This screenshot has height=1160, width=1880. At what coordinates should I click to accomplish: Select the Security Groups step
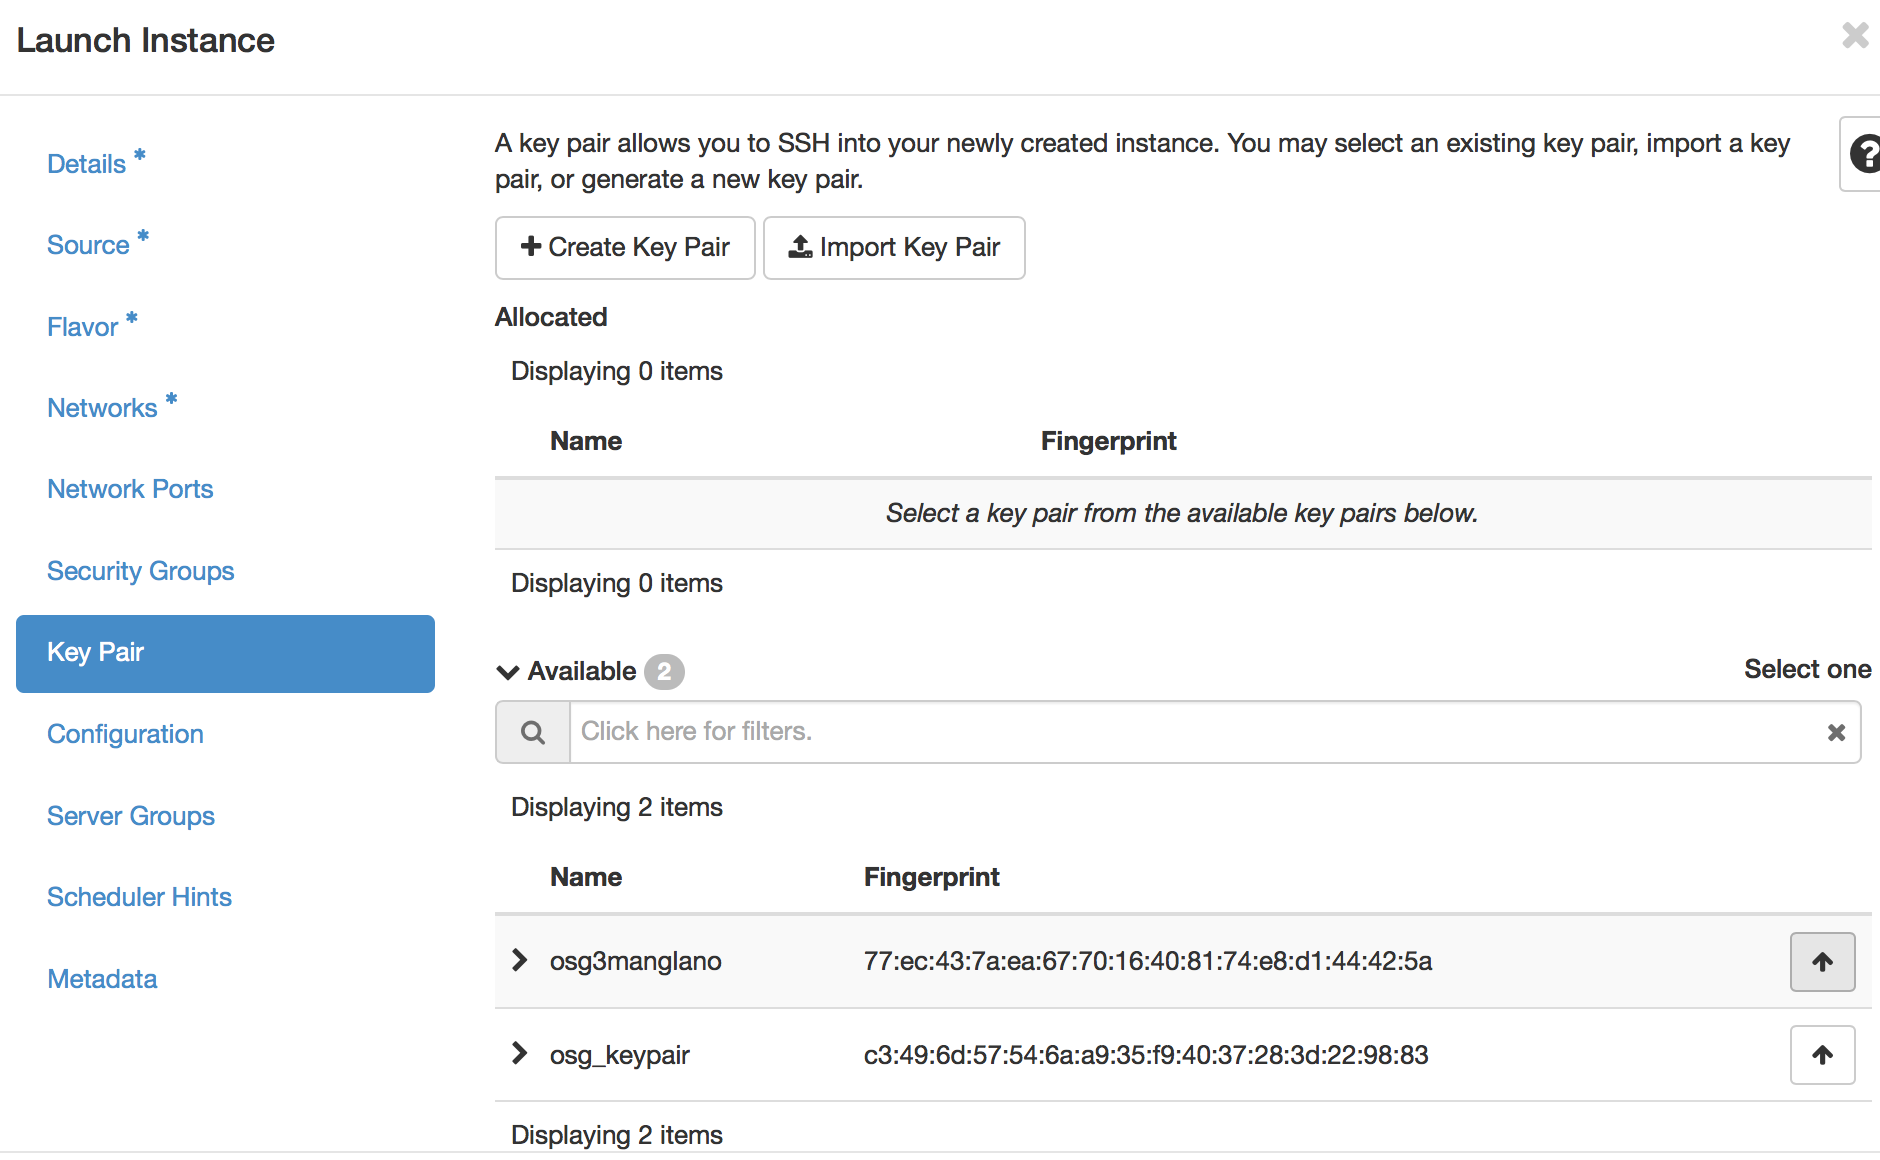(x=140, y=571)
